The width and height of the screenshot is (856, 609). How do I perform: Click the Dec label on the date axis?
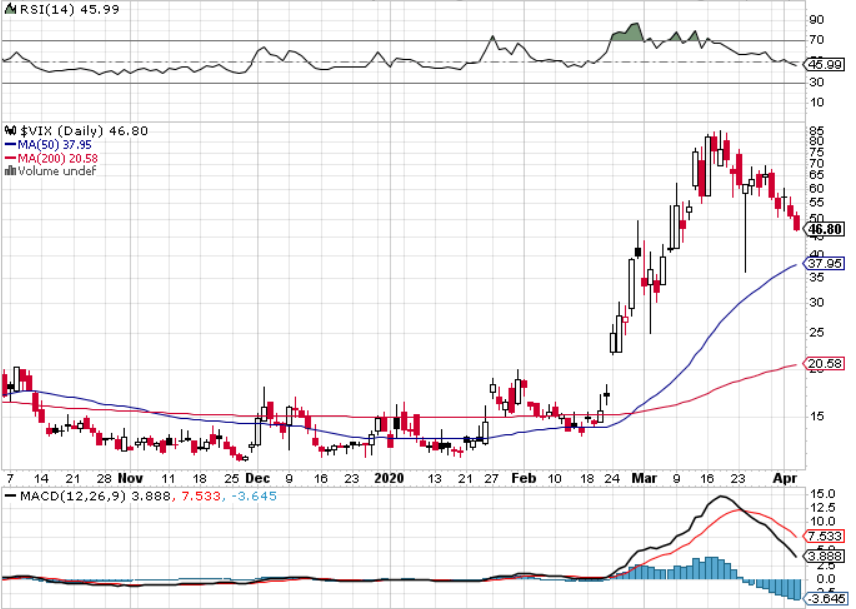point(258,479)
